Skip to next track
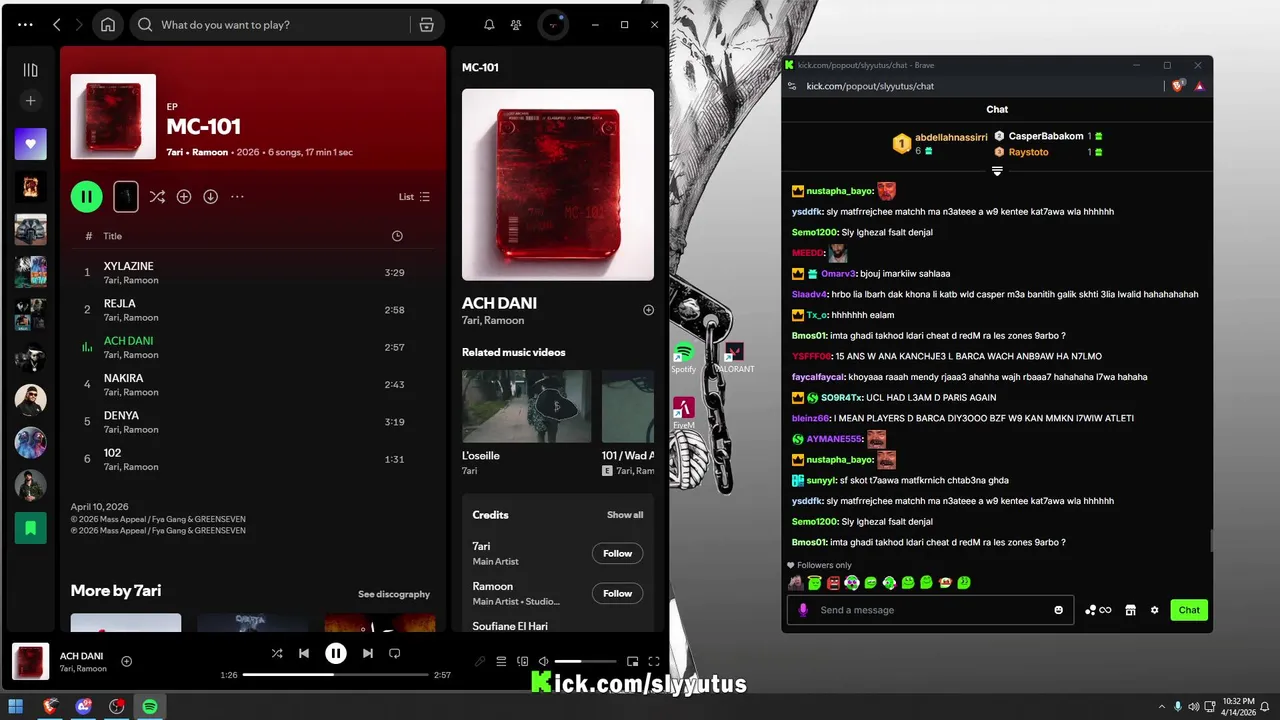 tap(367, 653)
